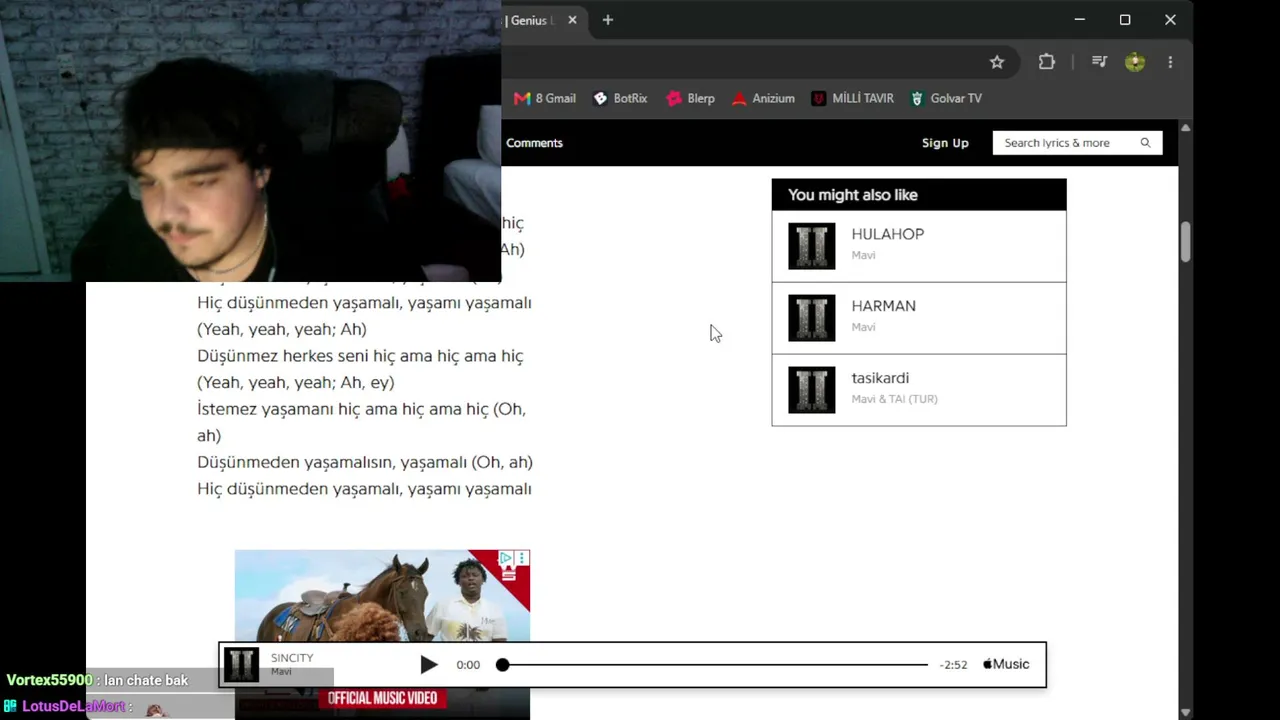Click the search magnifier icon
This screenshot has height=720, width=1280.
click(1146, 143)
